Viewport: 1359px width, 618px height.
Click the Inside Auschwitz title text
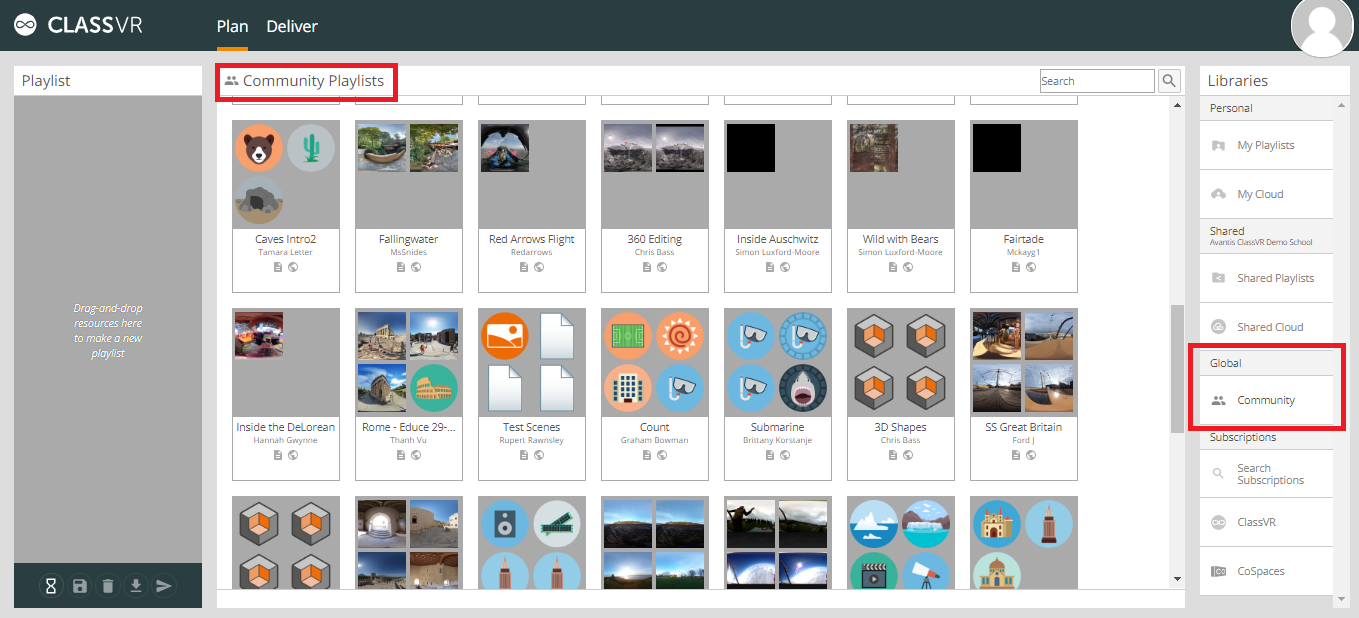pos(778,239)
